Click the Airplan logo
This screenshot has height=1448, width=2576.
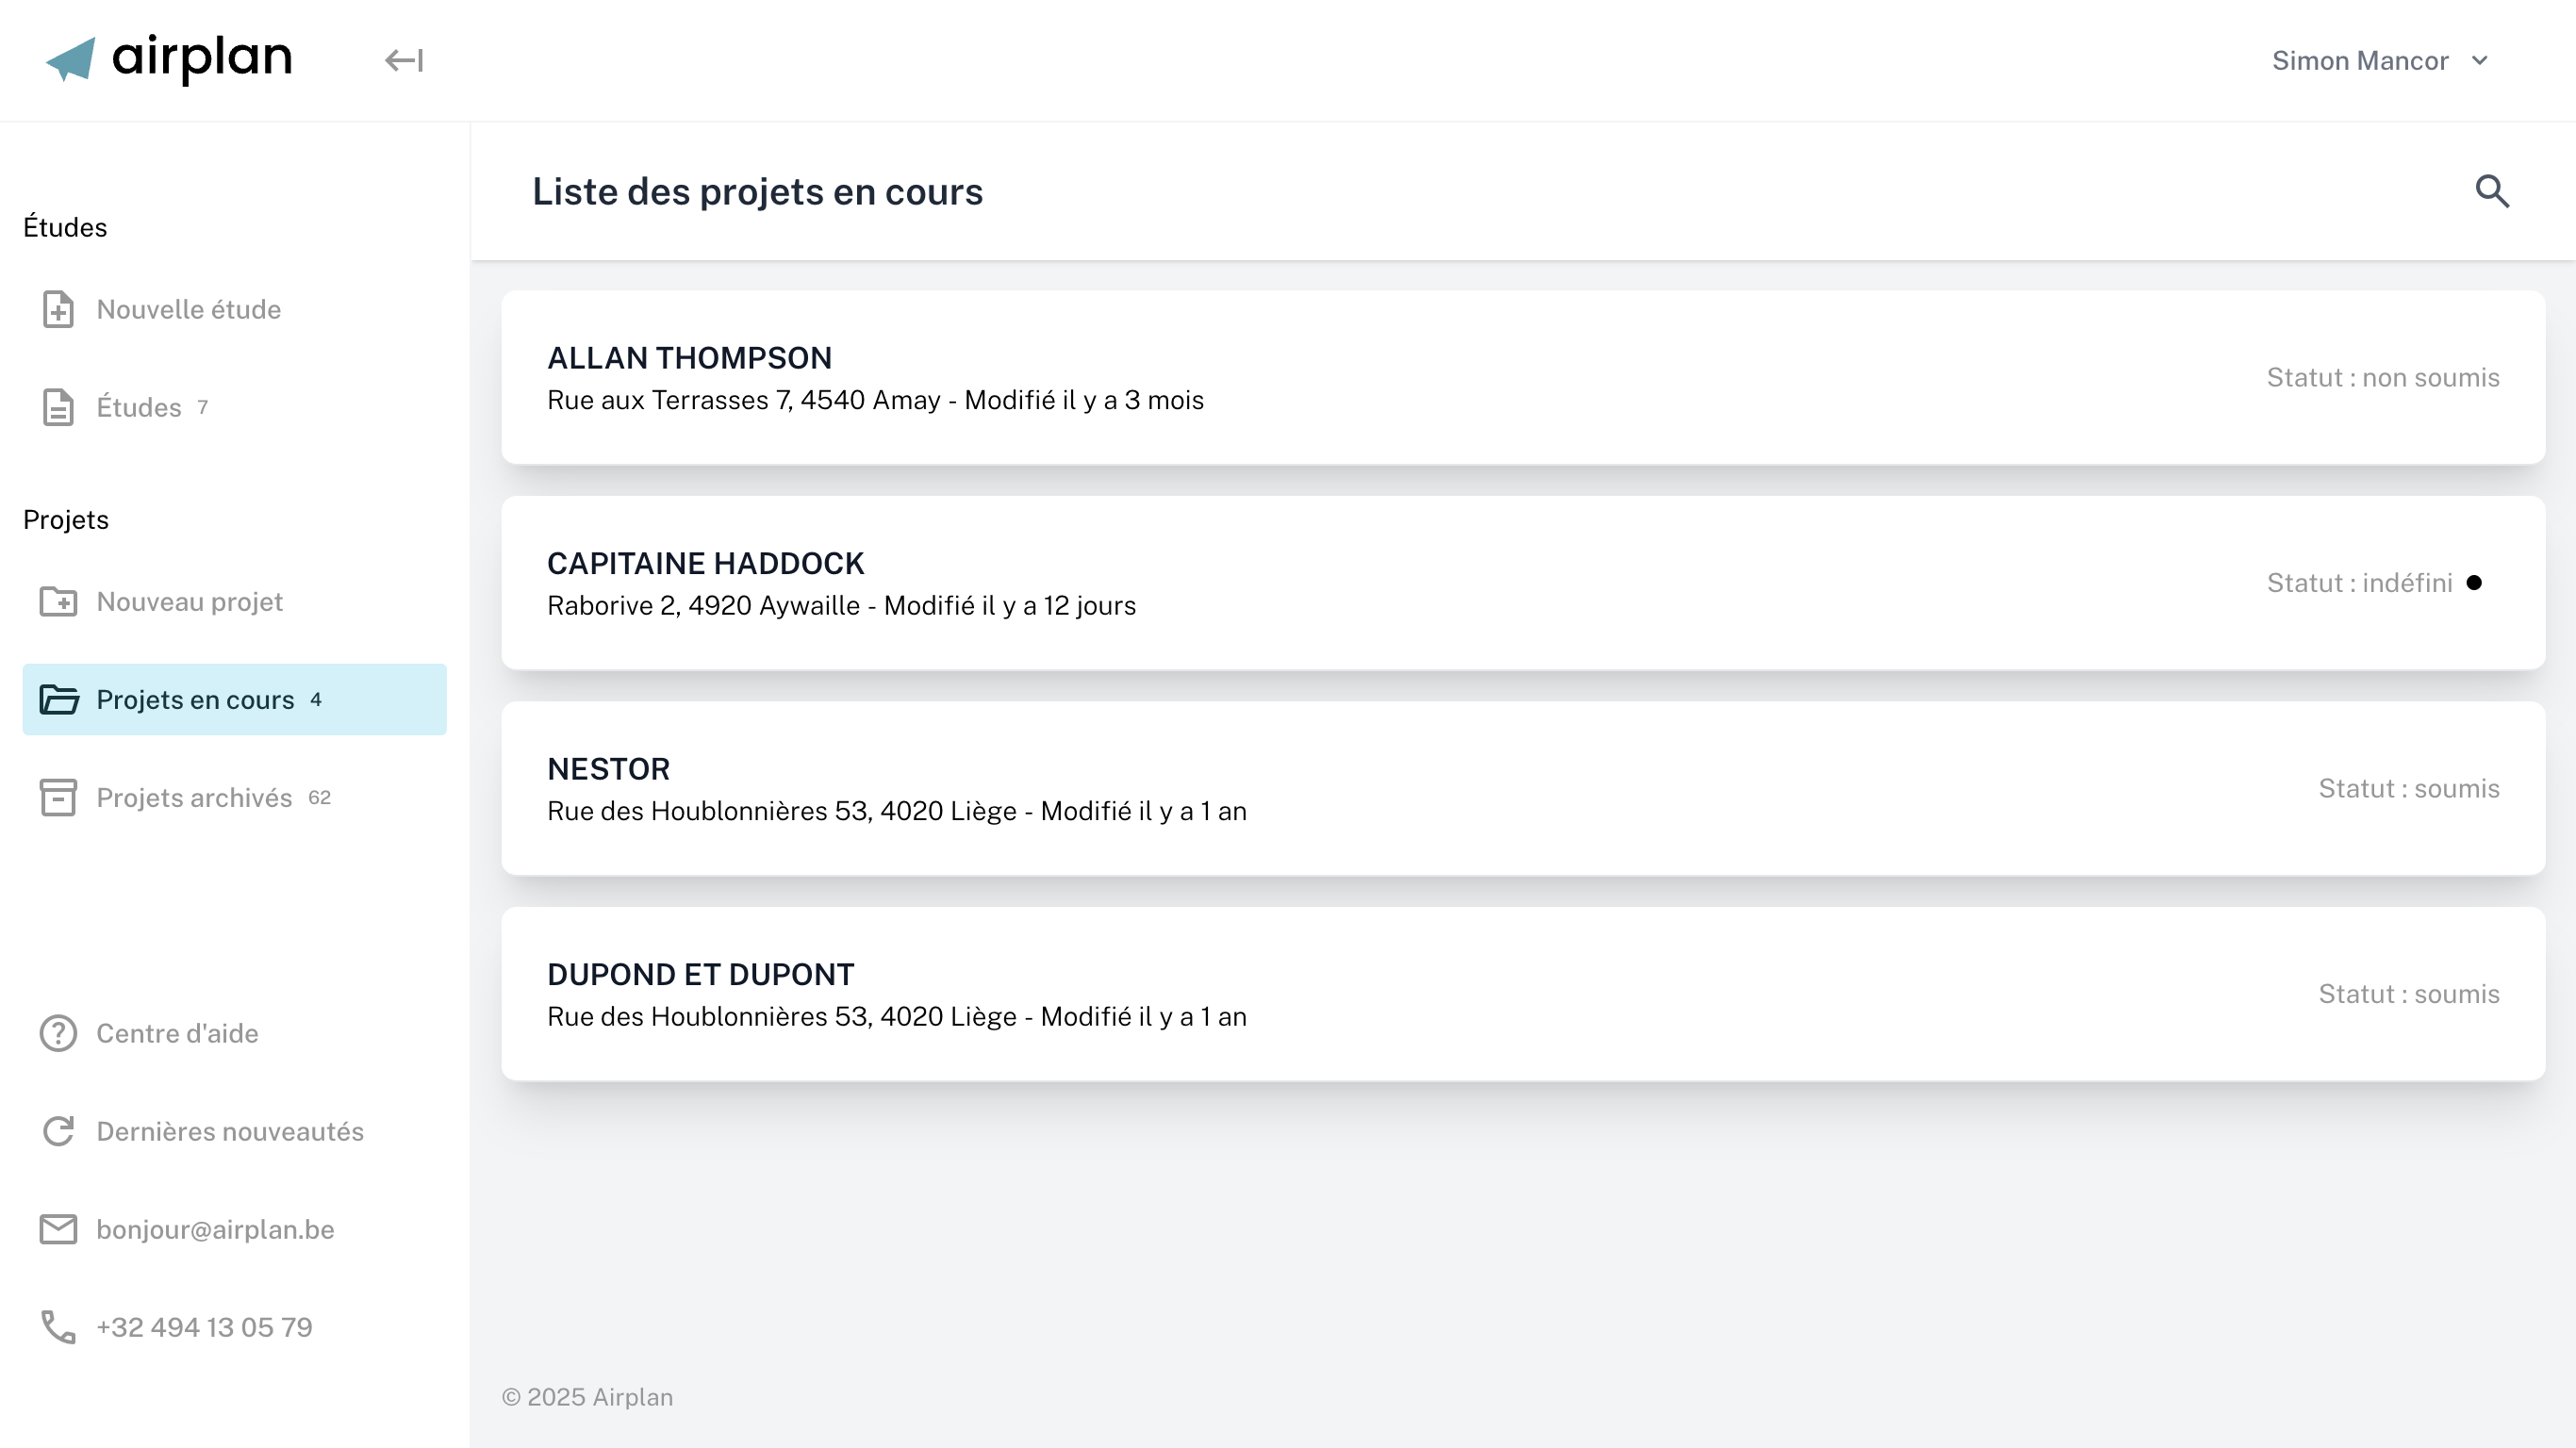[169, 58]
